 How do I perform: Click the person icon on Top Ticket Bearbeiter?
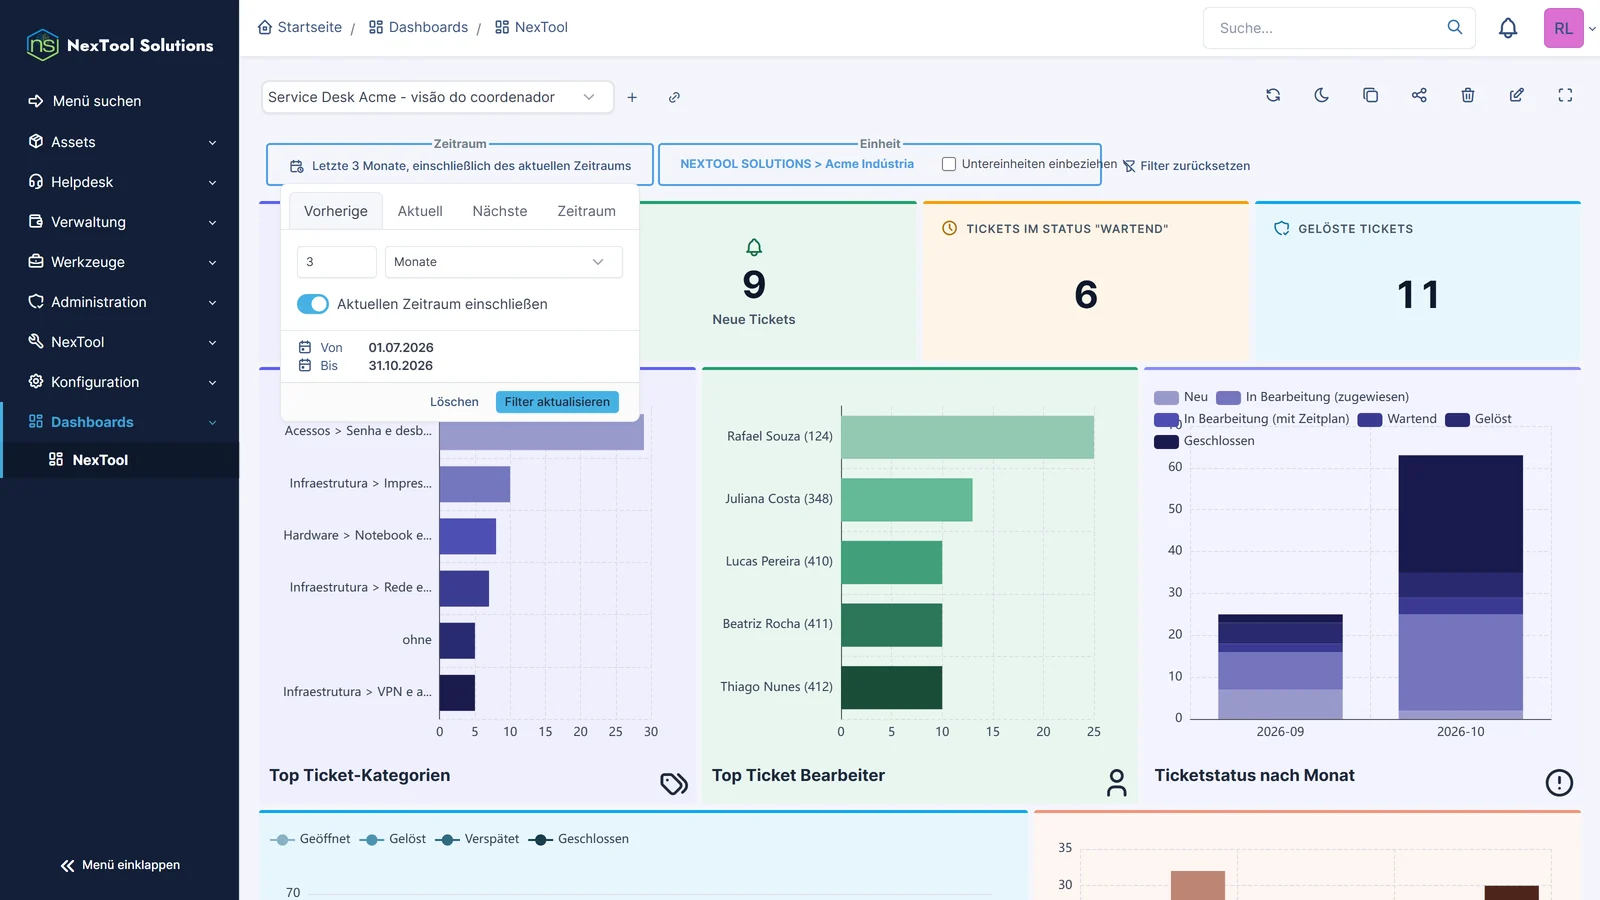(x=1116, y=783)
